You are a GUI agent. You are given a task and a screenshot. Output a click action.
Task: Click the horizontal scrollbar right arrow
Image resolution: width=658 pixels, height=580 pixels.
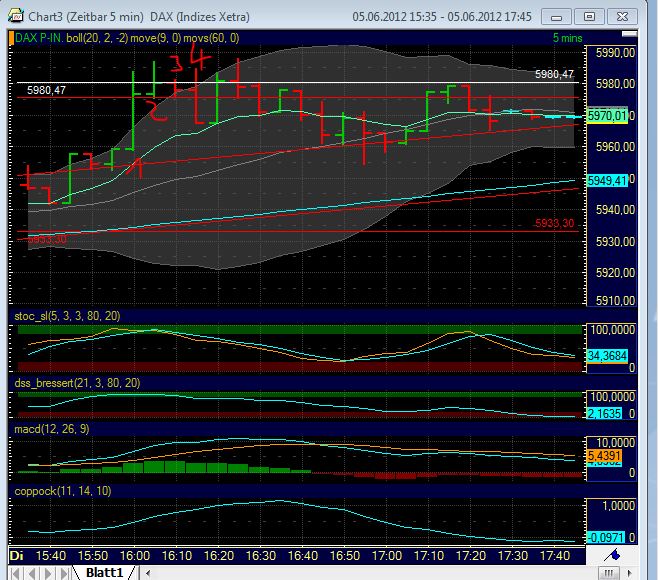pyautogui.click(x=629, y=573)
